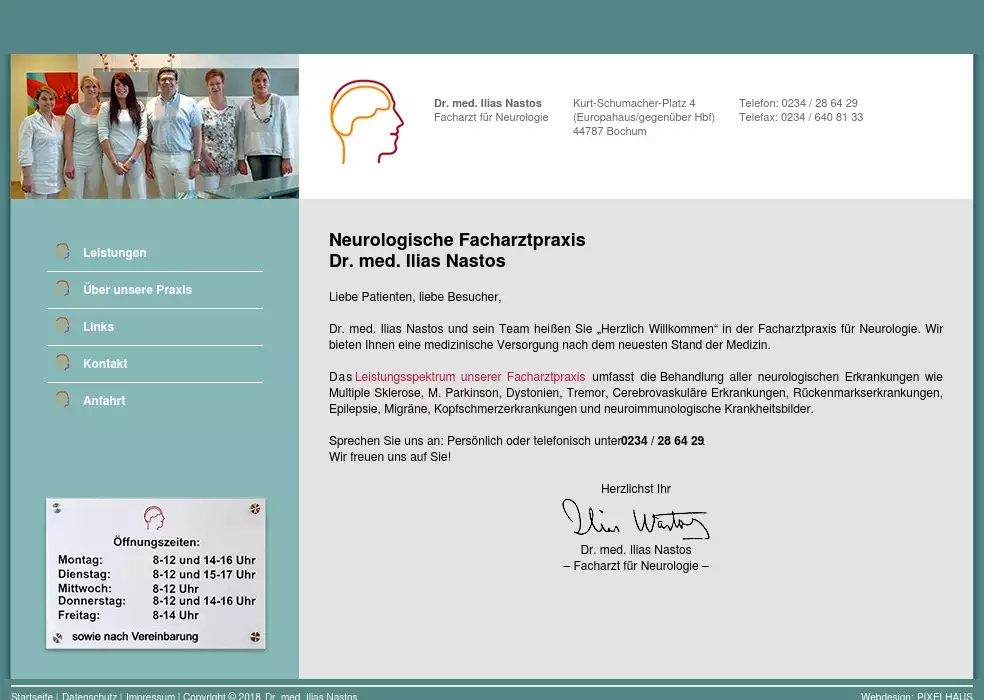Click the team group photo

click(x=154, y=127)
